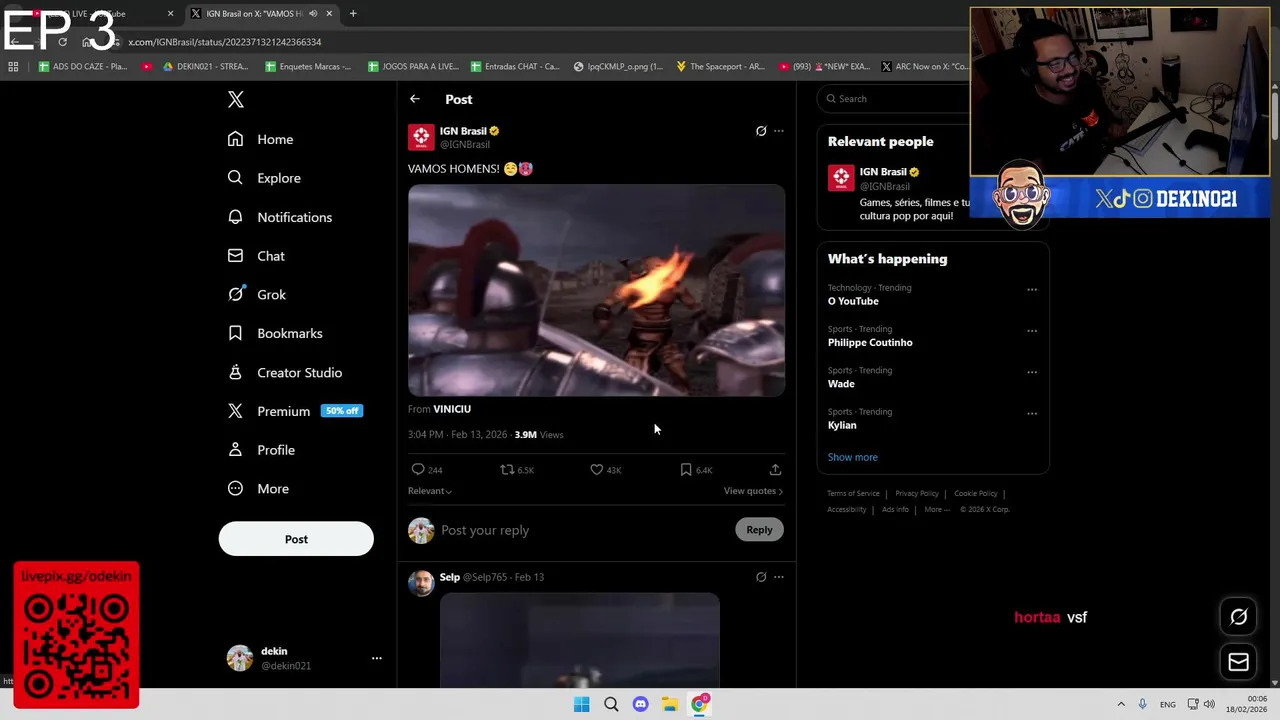Open Explore from sidebar
1280x720 pixels.
coord(264,178)
